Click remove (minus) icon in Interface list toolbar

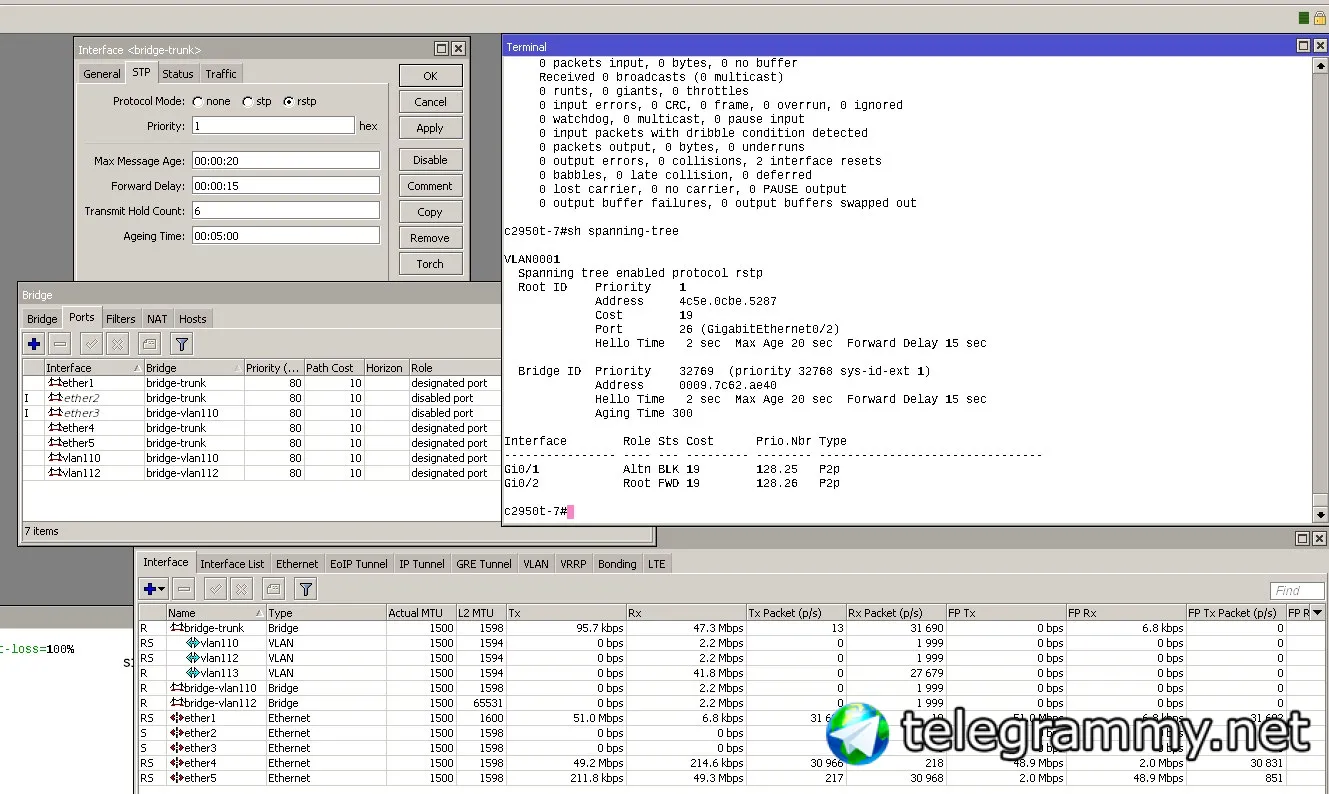tap(183, 590)
